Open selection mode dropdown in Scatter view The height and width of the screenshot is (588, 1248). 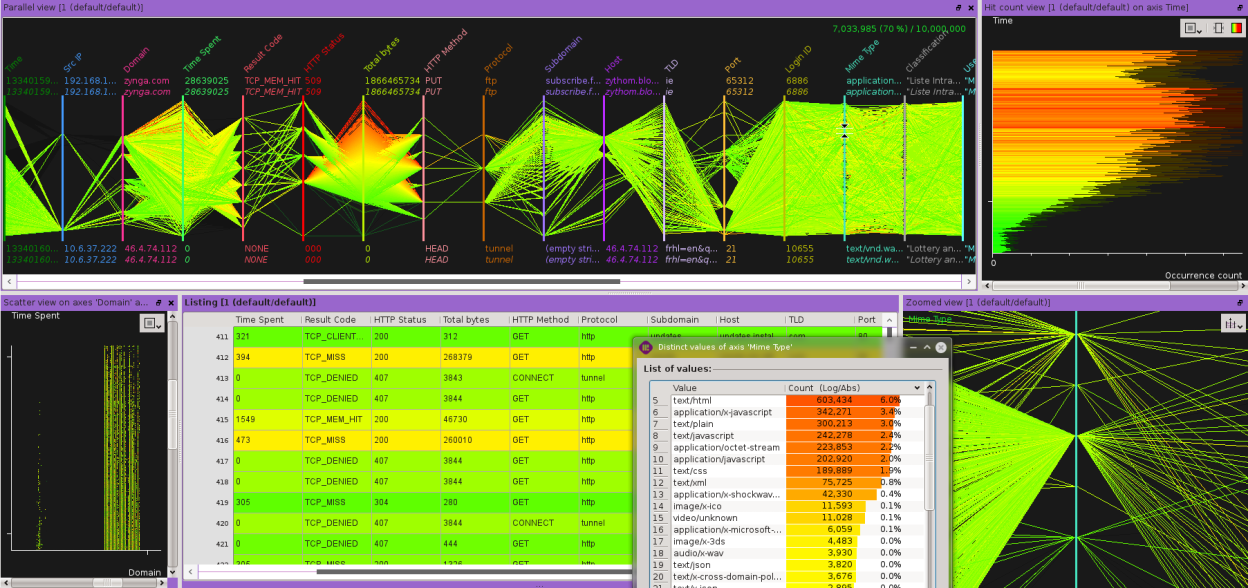(x=151, y=323)
